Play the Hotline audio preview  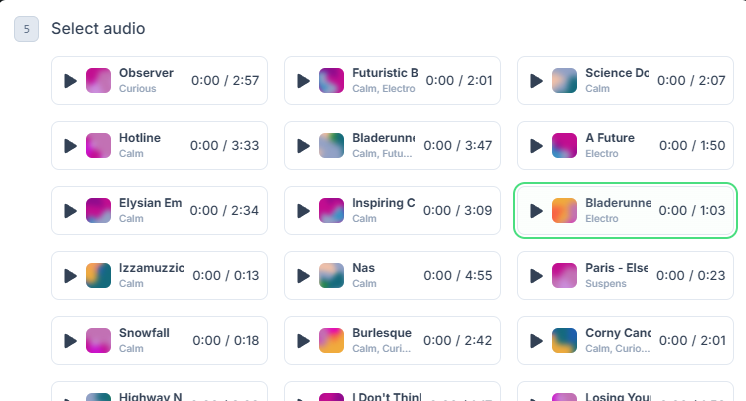tap(70, 146)
